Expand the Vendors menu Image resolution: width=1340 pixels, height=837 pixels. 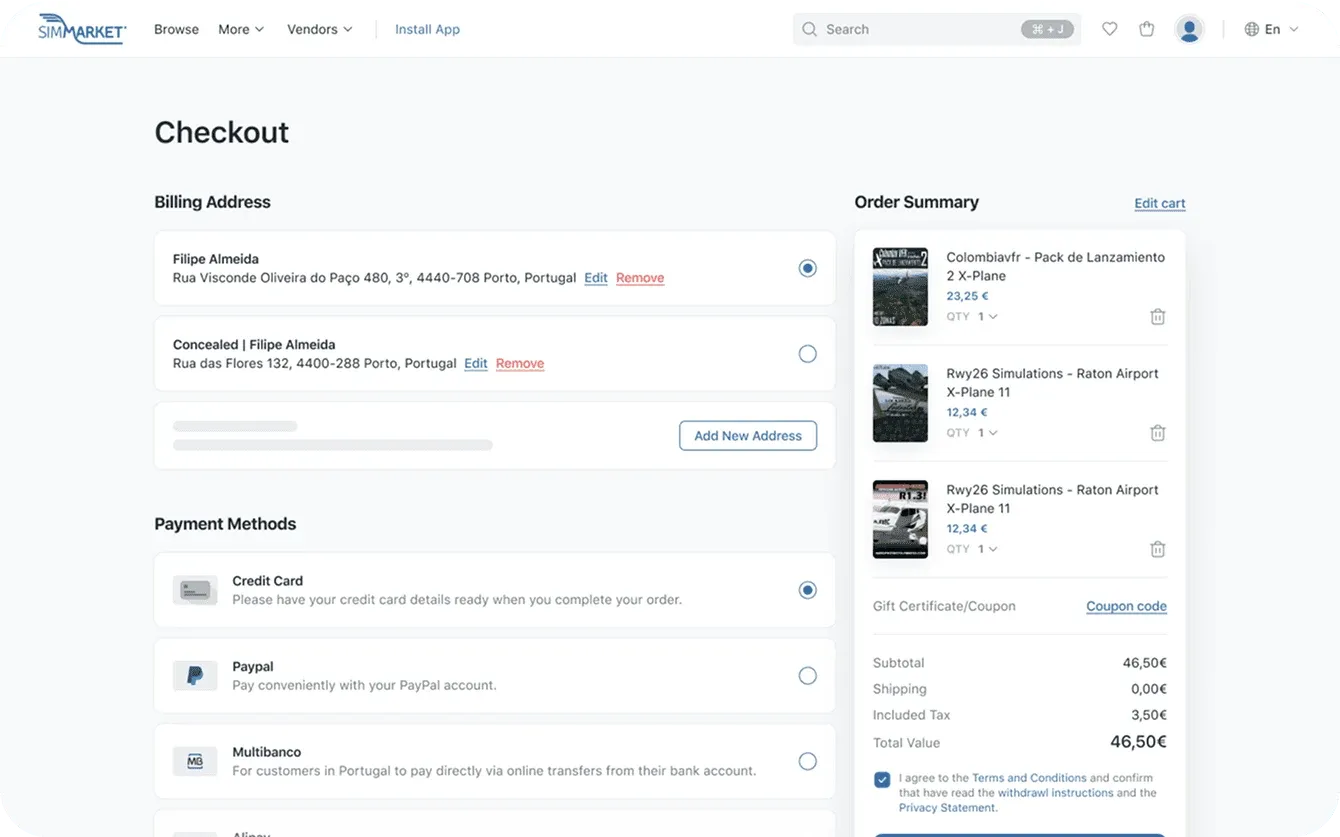[320, 29]
